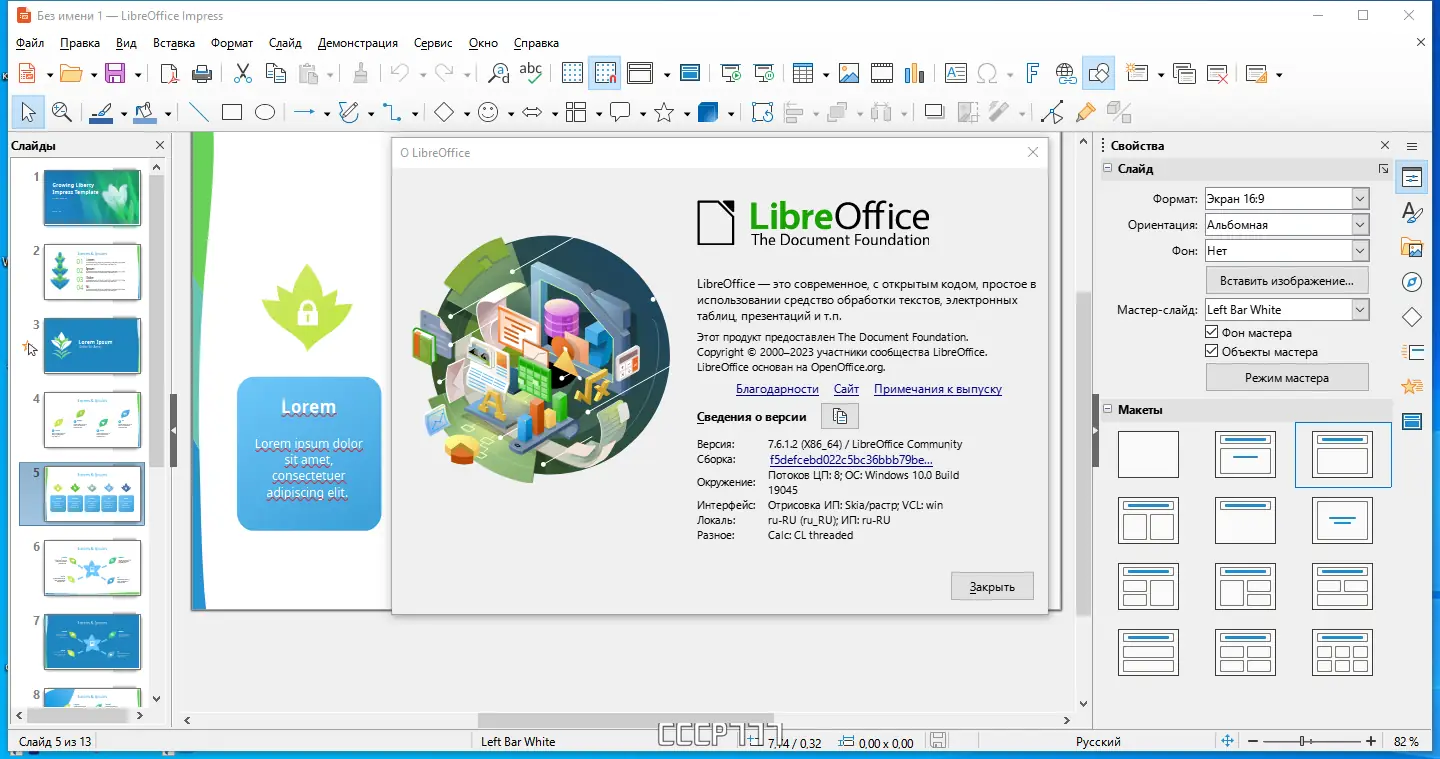This screenshot has width=1440, height=759.
Task: Open the Примечания к выпуску link
Action: pyautogui.click(x=938, y=389)
